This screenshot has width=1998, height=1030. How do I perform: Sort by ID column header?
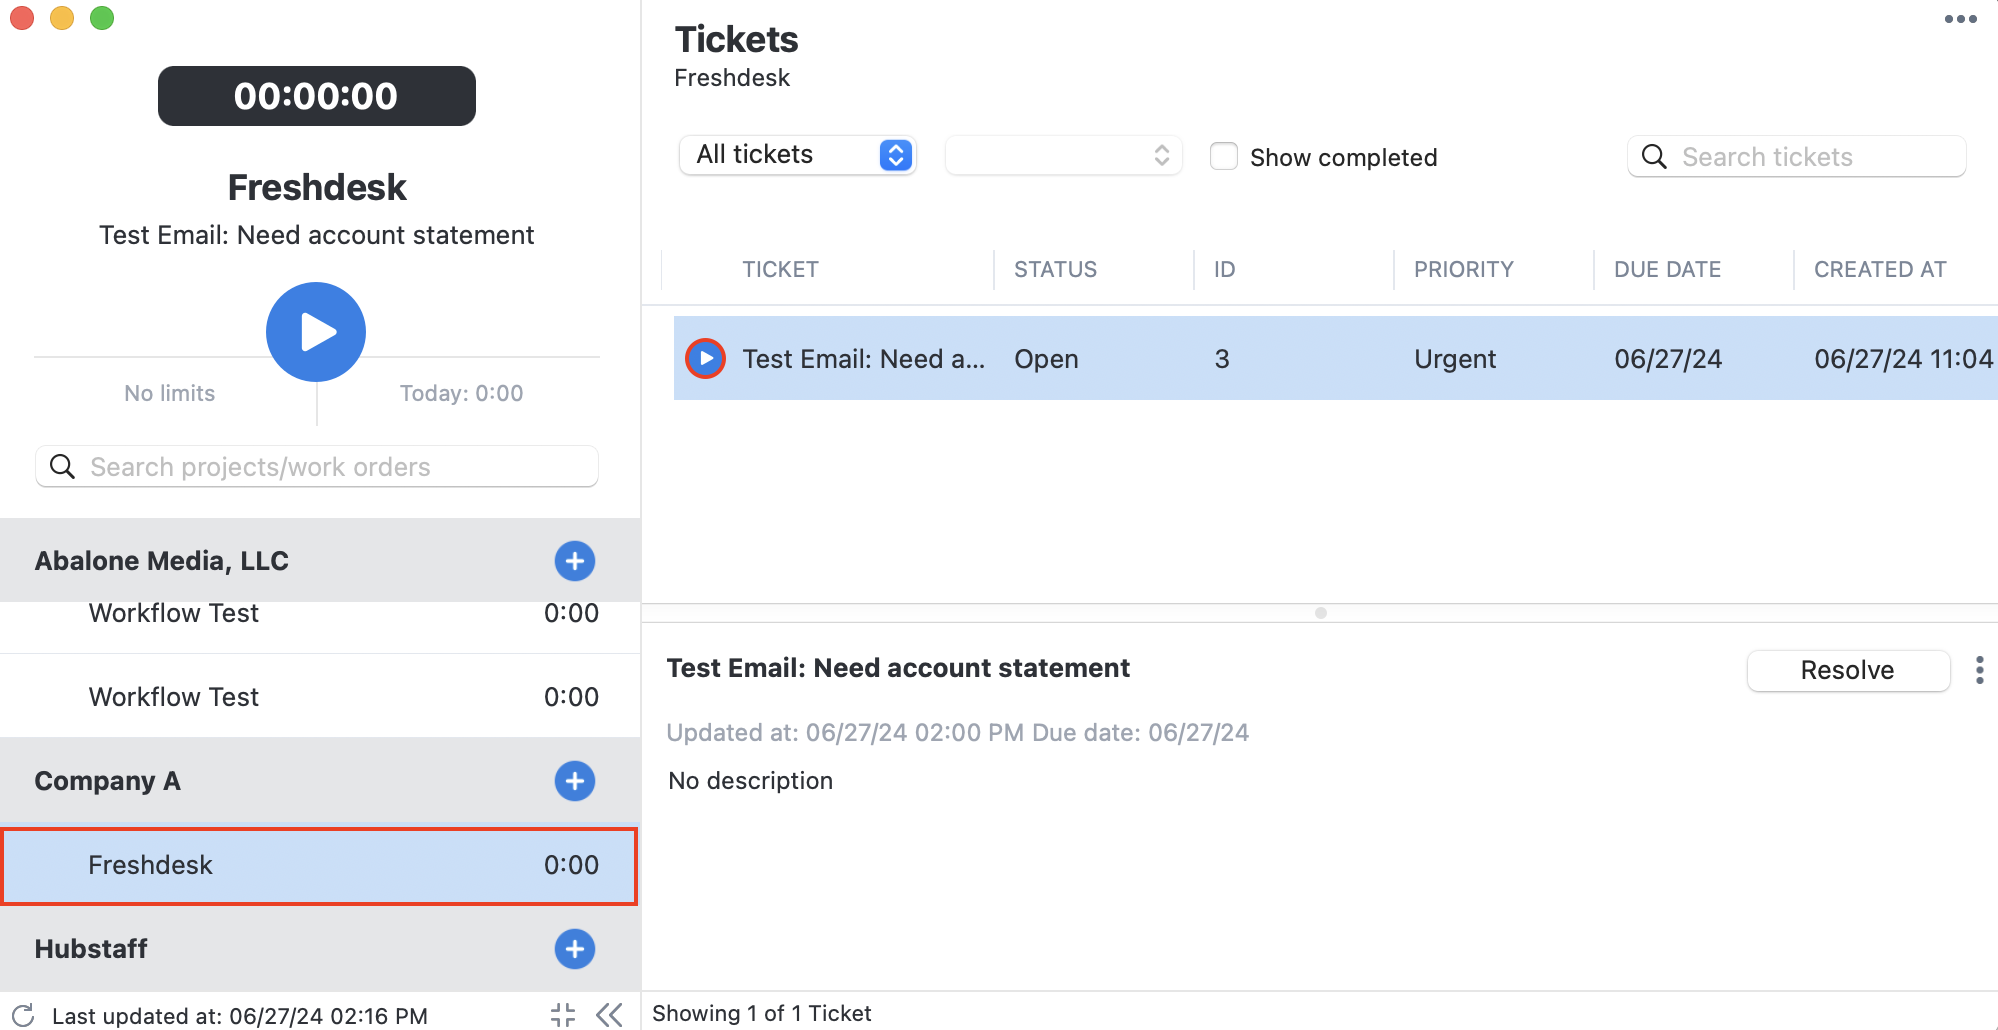[1224, 269]
